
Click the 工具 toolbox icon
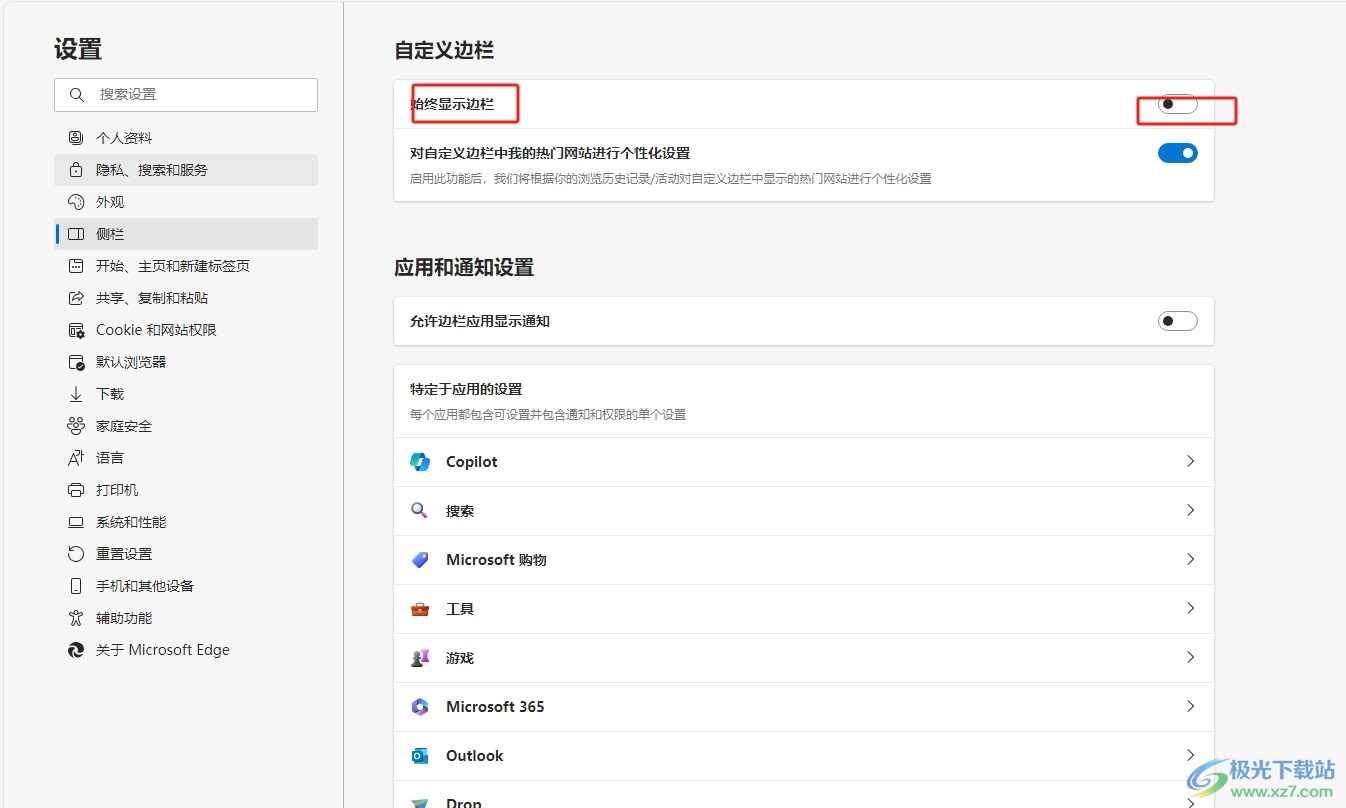point(420,609)
